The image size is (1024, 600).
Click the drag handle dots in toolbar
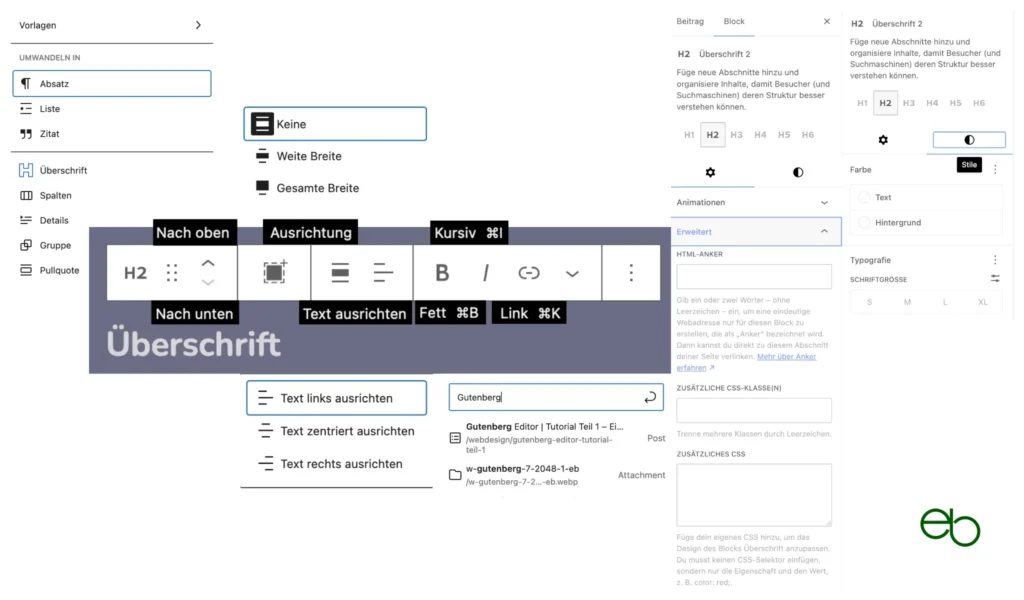pos(172,273)
